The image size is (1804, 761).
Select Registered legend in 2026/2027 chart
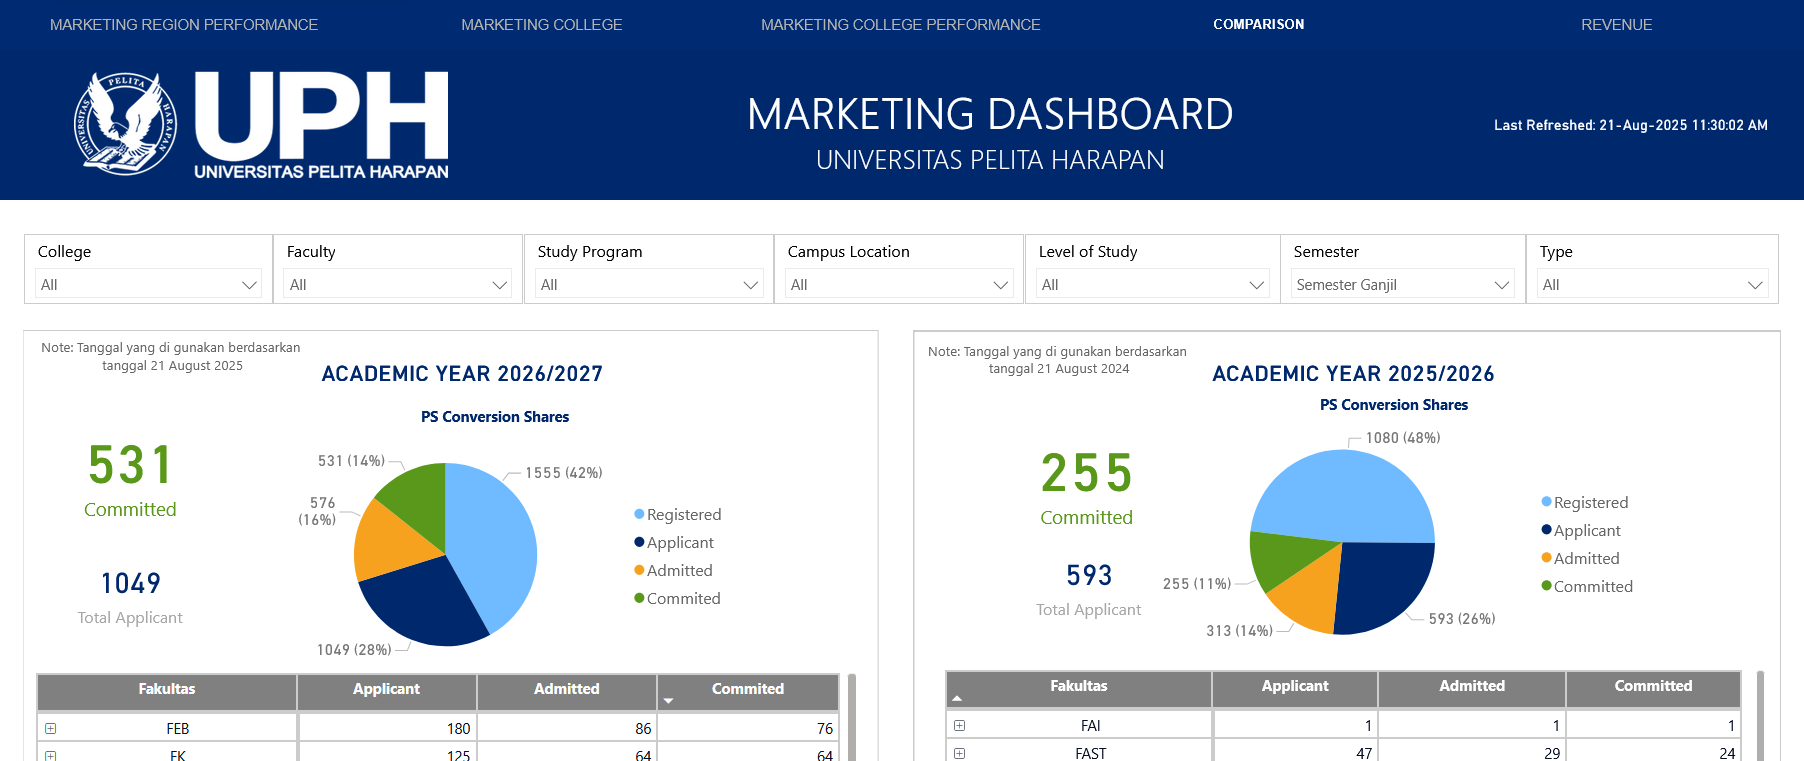[677, 514]
